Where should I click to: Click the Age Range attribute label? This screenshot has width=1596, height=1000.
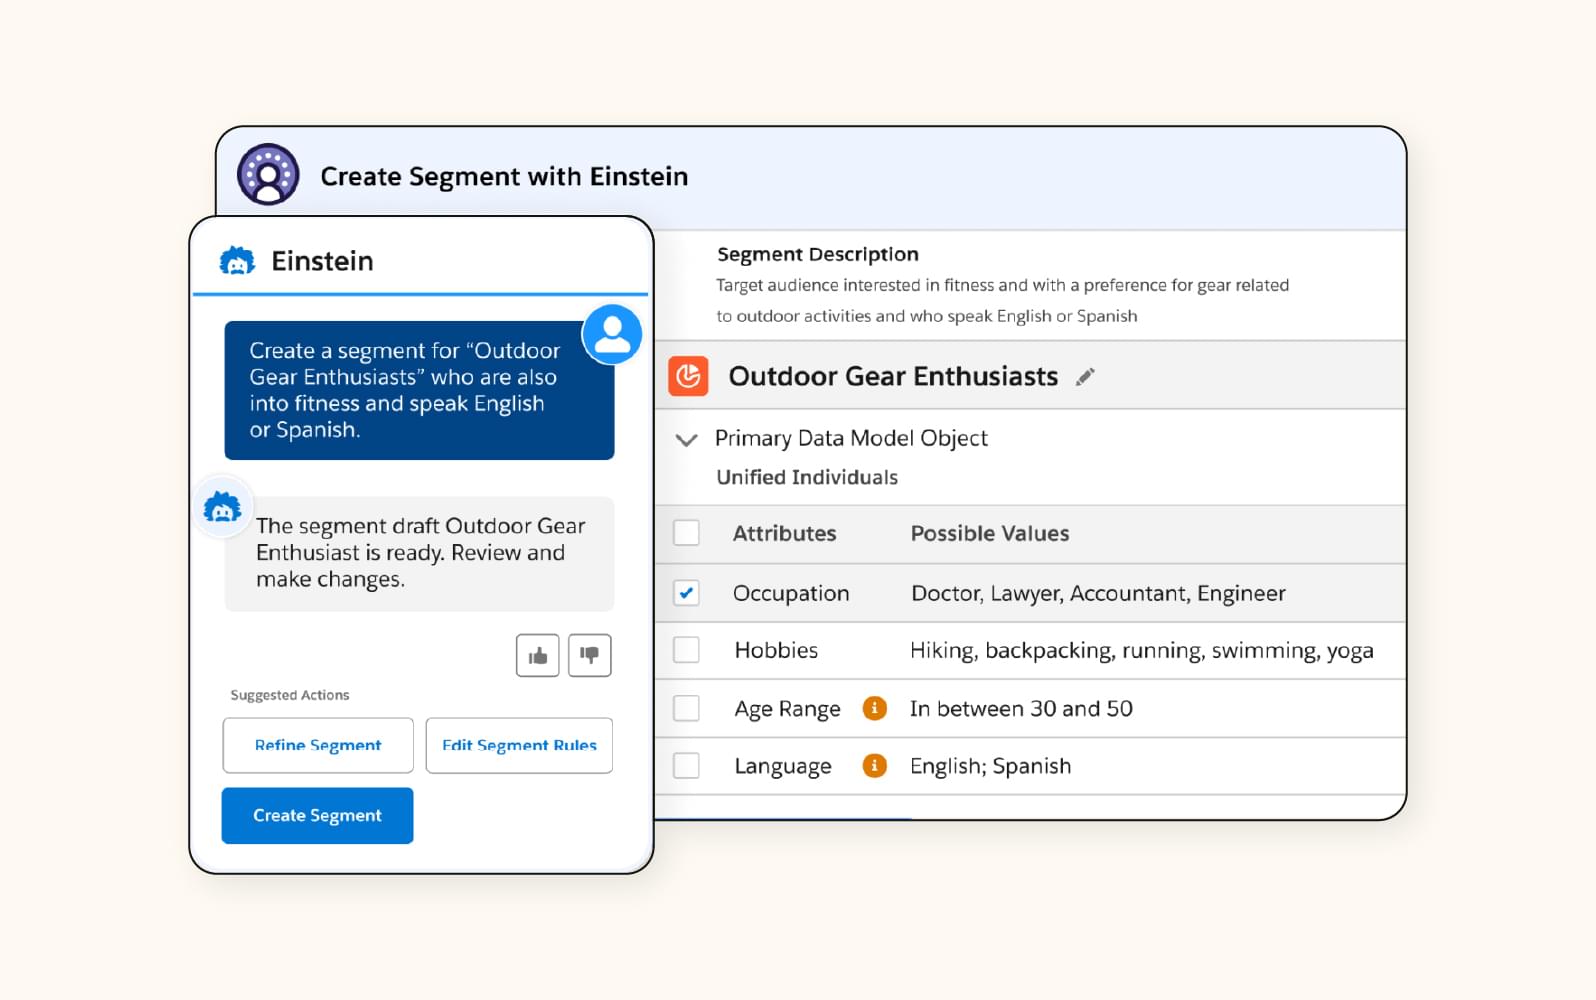click(x=787, y=709)
